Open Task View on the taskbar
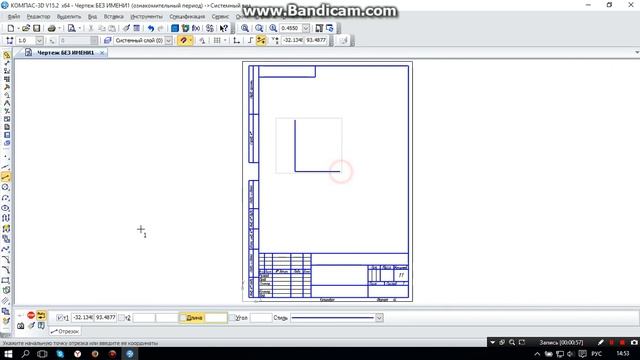The width and height of the screenshot is (640, 360). coord(42,354)
